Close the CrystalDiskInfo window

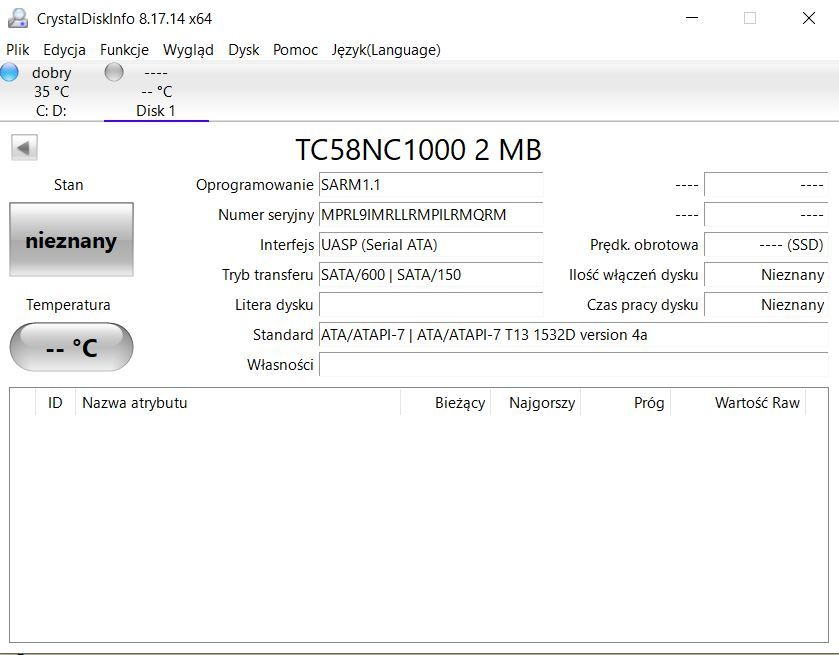809,18
